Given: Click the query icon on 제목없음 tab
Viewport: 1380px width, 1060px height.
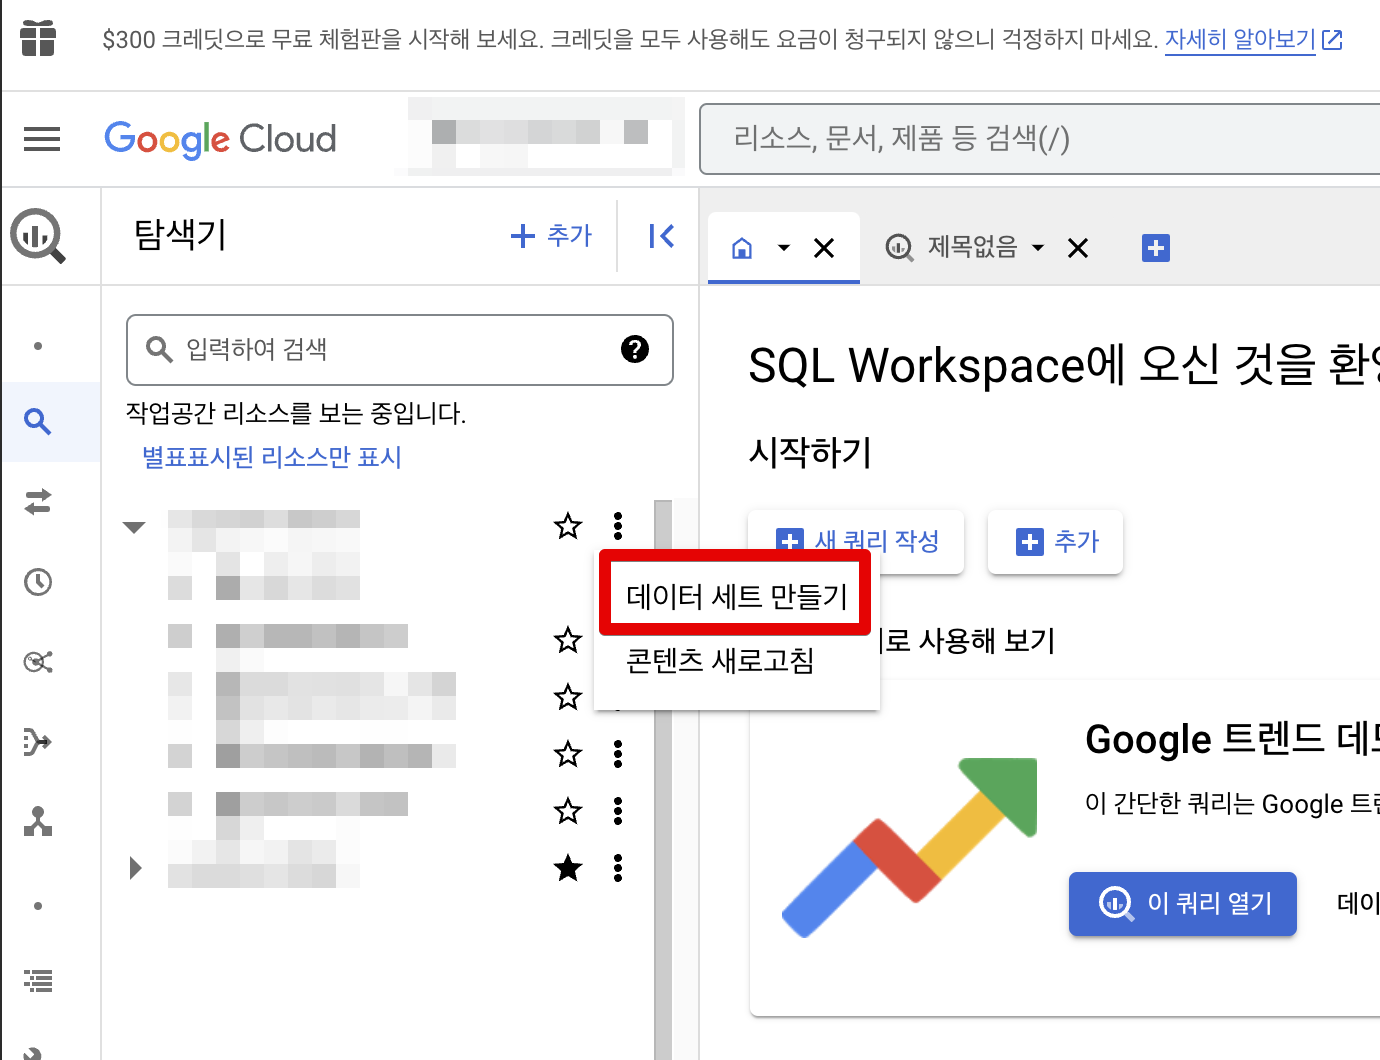Looking at the screenshot, I should tap(899, 247).
